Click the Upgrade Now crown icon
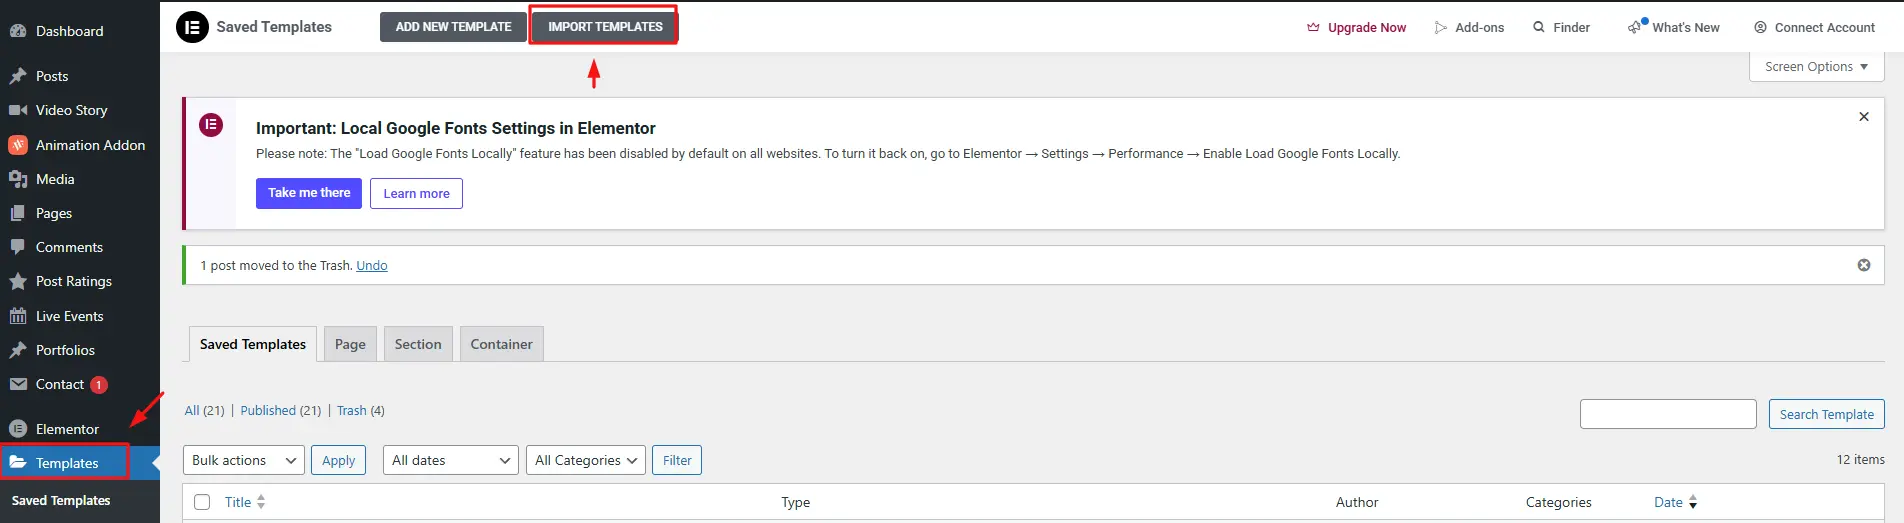Screen dimensions: 1904x523 (x=1313, y=28)
